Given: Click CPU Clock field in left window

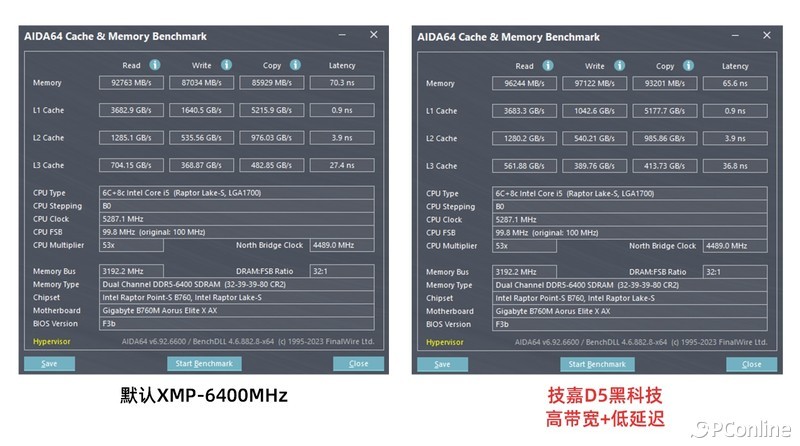Looking at the screenshot, I should [237, 219].
